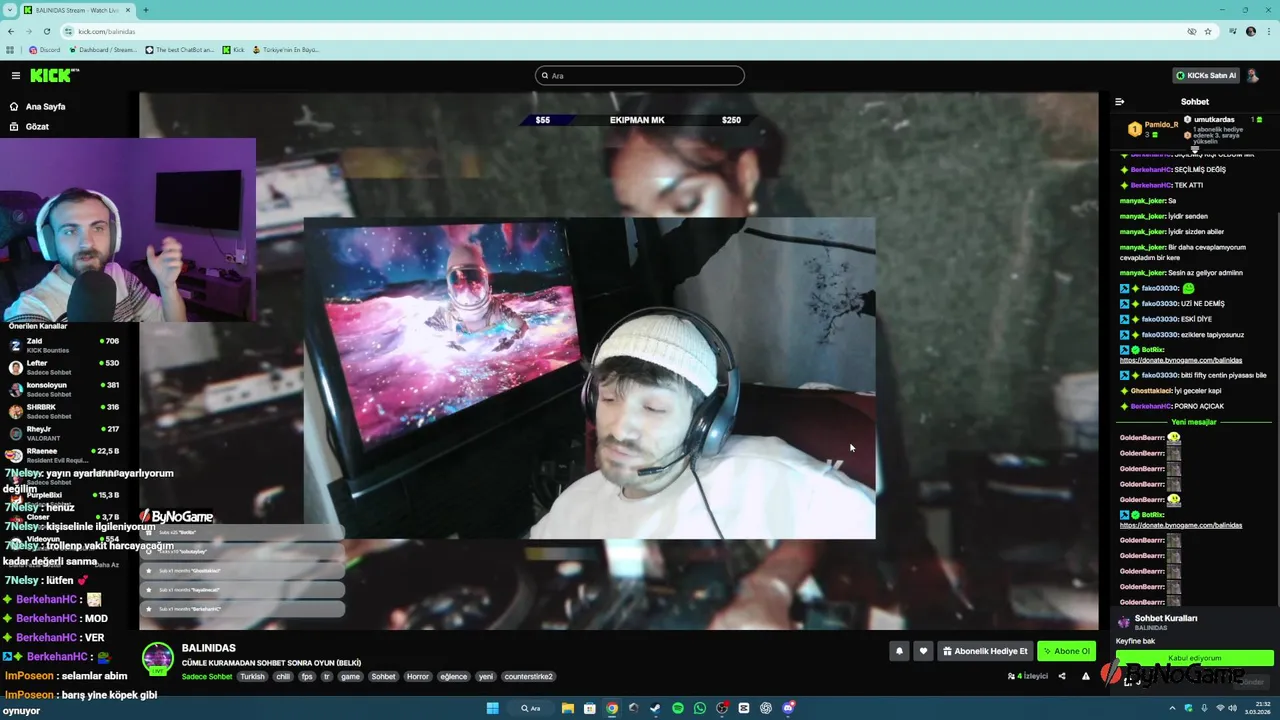The width and height of the screenshot is (1280, 720).
Task: Select the eğlence tag
Action: coord(454,676)
